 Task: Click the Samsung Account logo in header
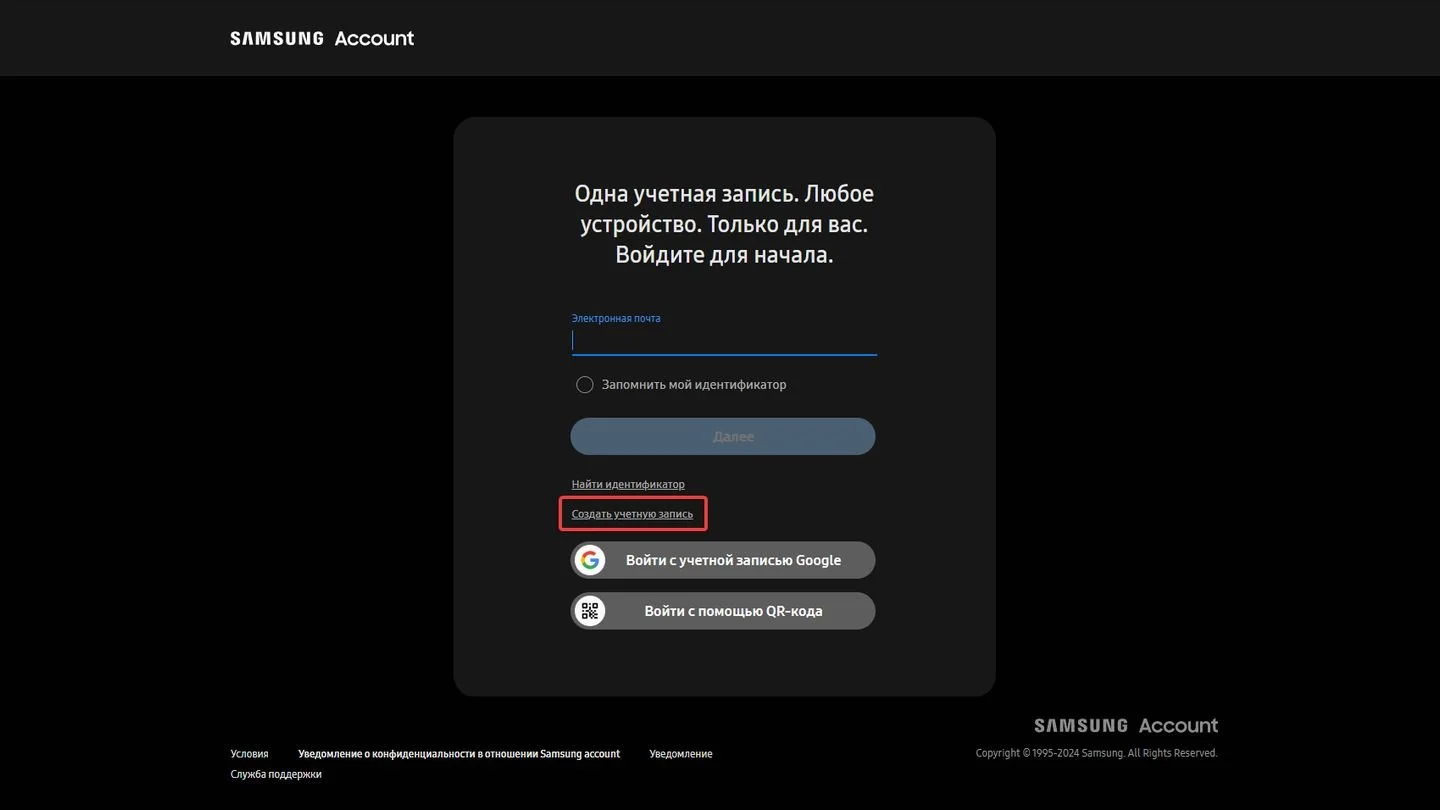322,38
